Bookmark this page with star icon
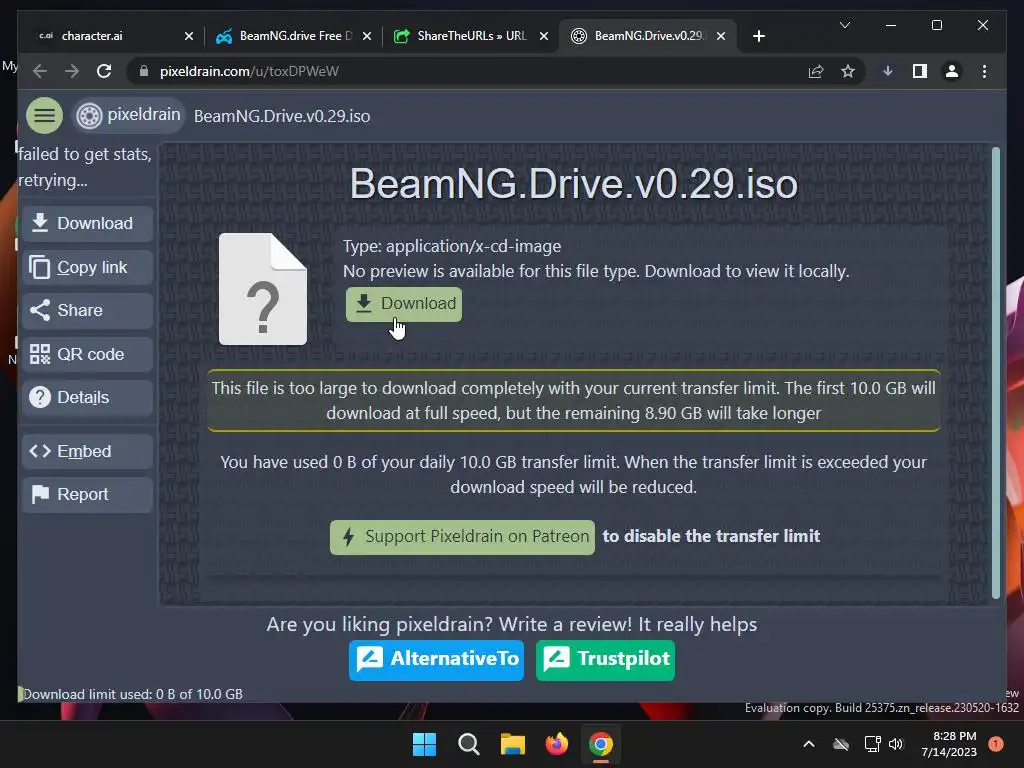Image resolution: width=1024 pixels, height=768 pixels. [x=848, y=72]
